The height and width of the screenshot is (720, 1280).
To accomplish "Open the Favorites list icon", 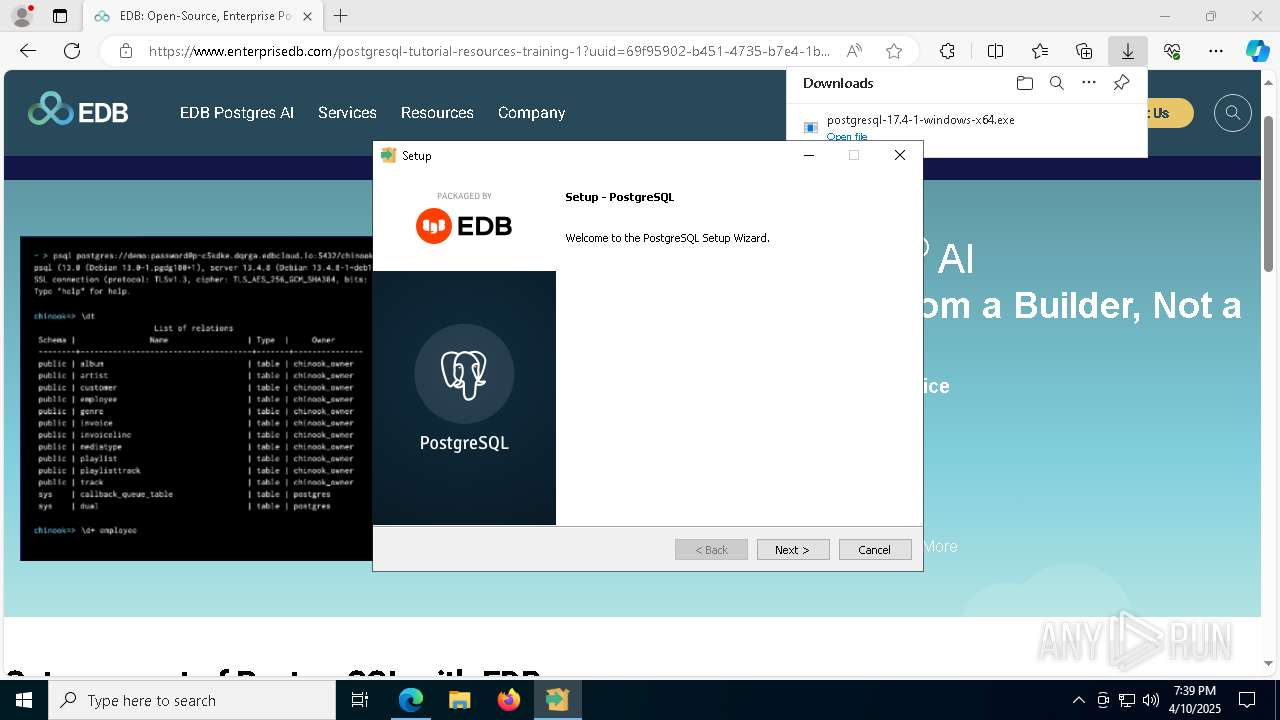I will (x=1040, y=51).
